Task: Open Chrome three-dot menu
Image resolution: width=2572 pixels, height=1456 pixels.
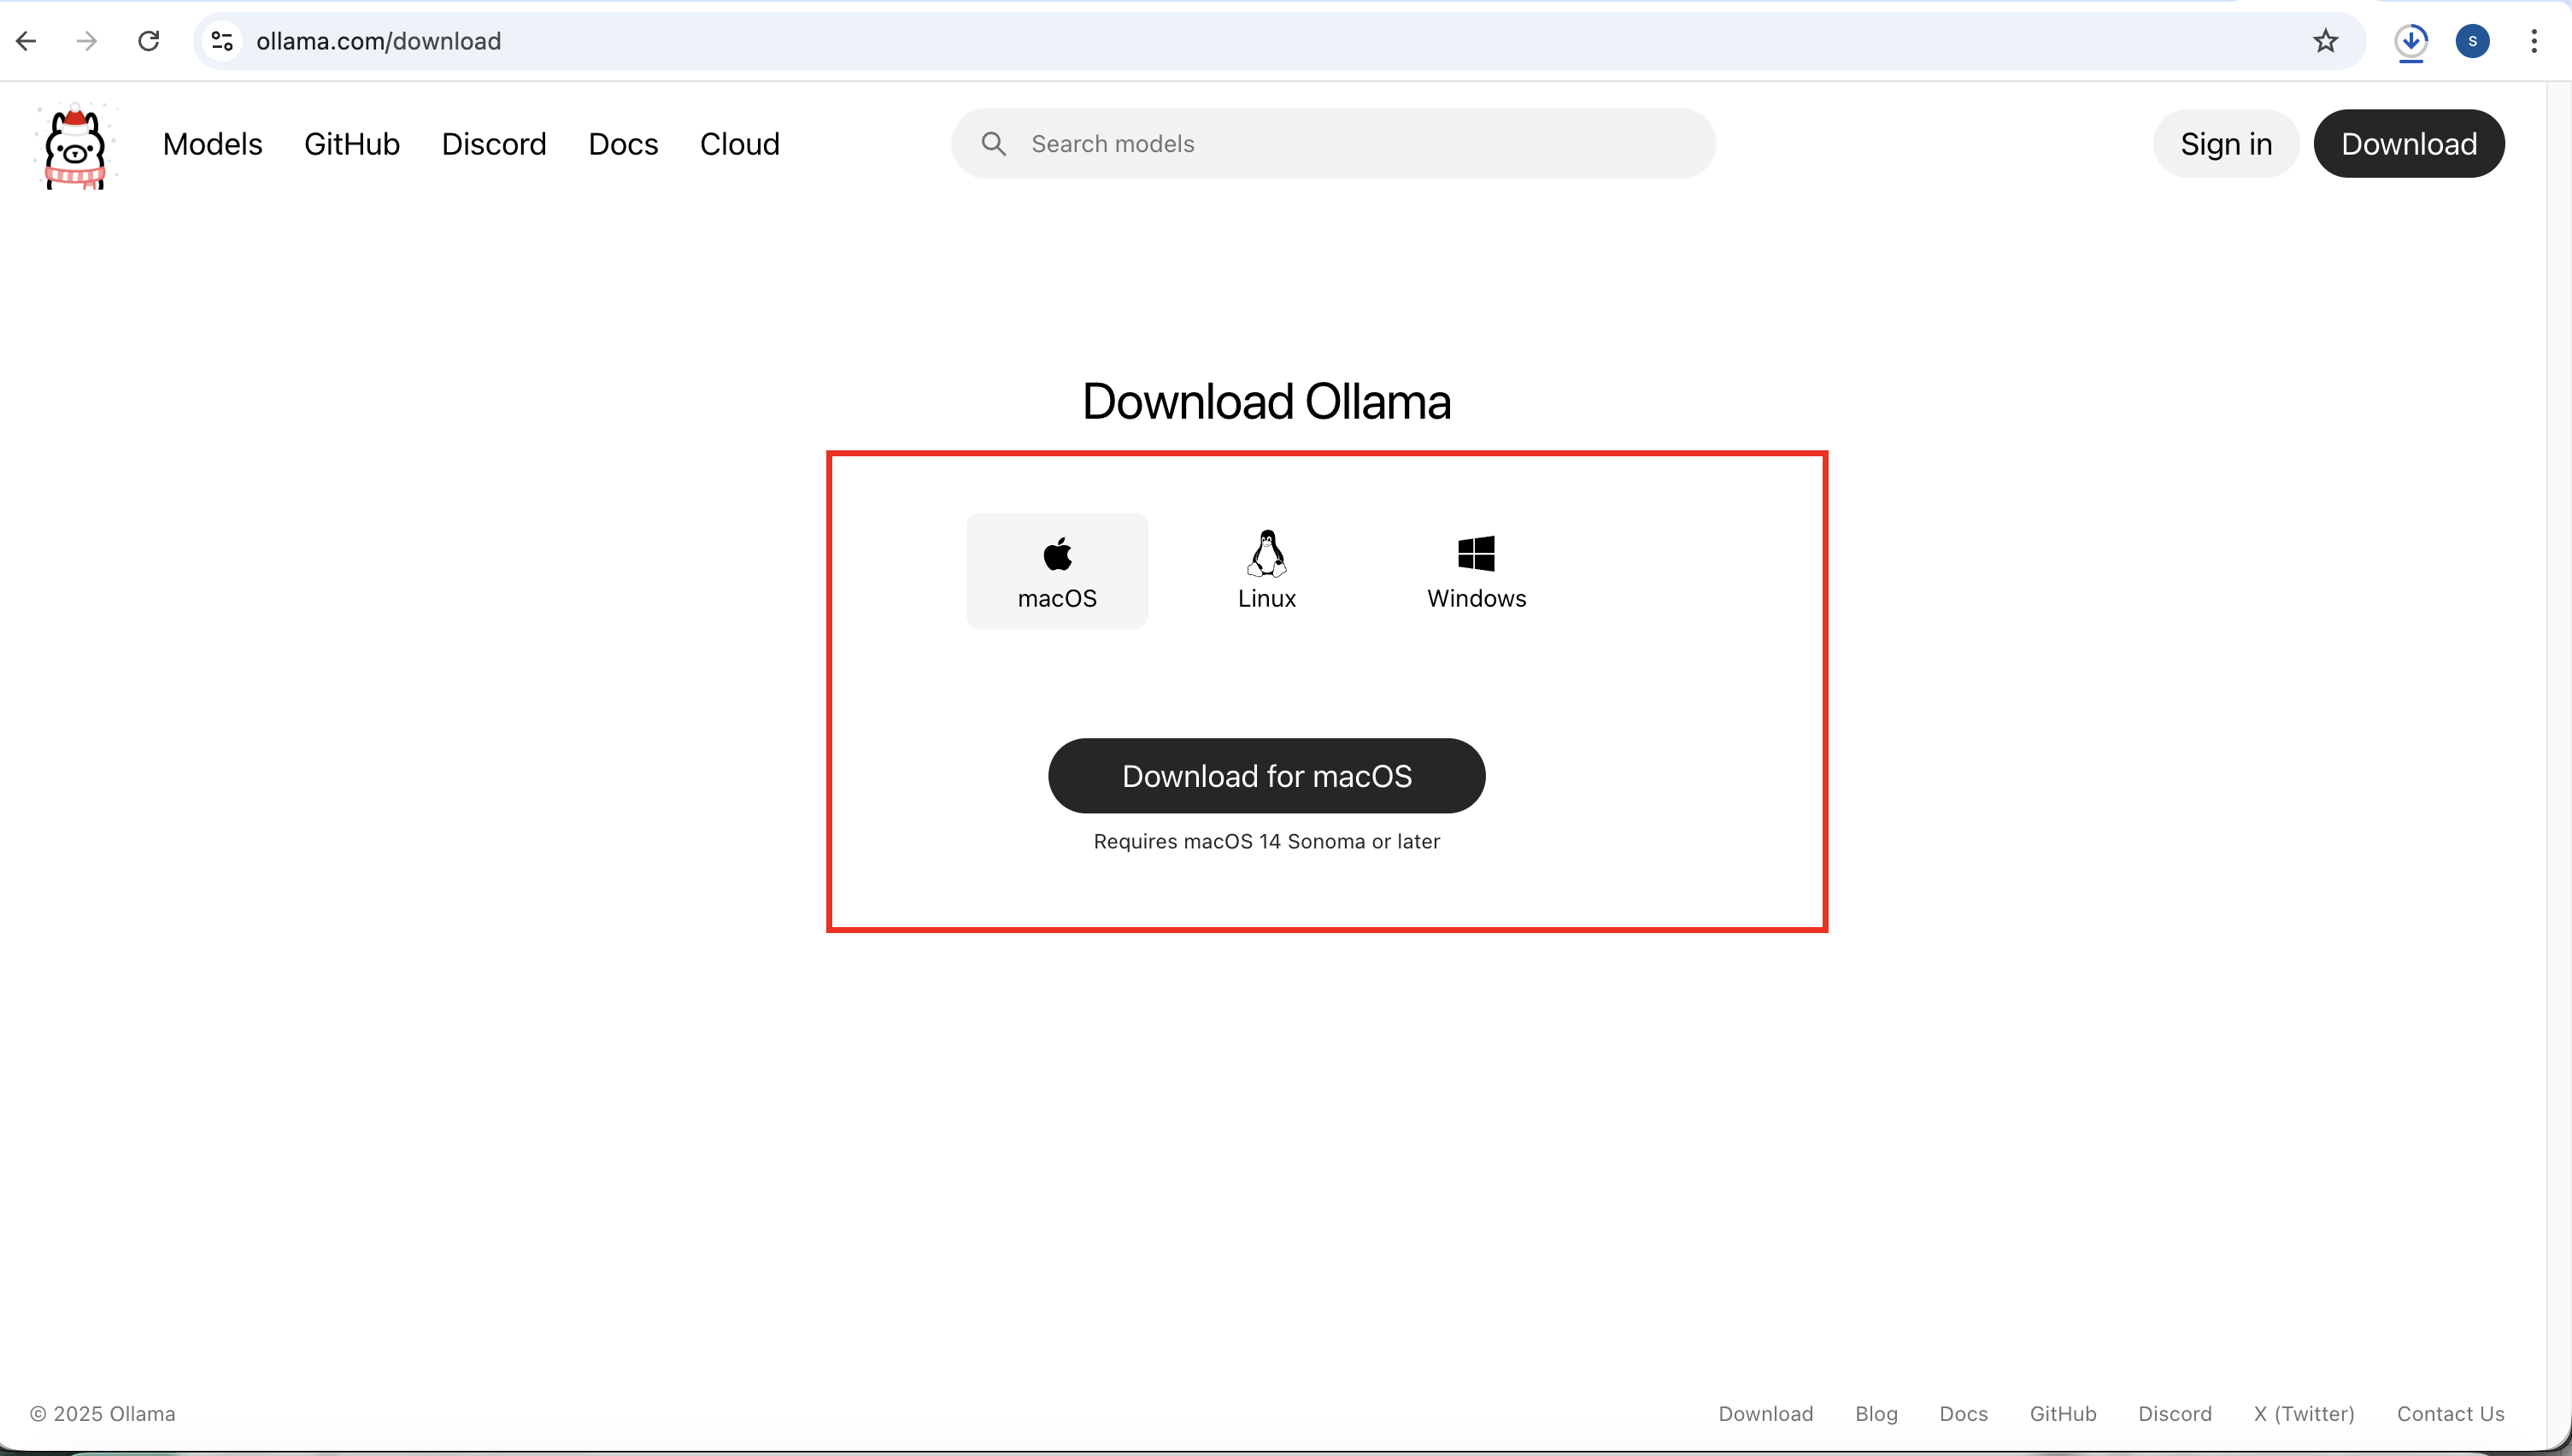Action: coord(2533,41)
